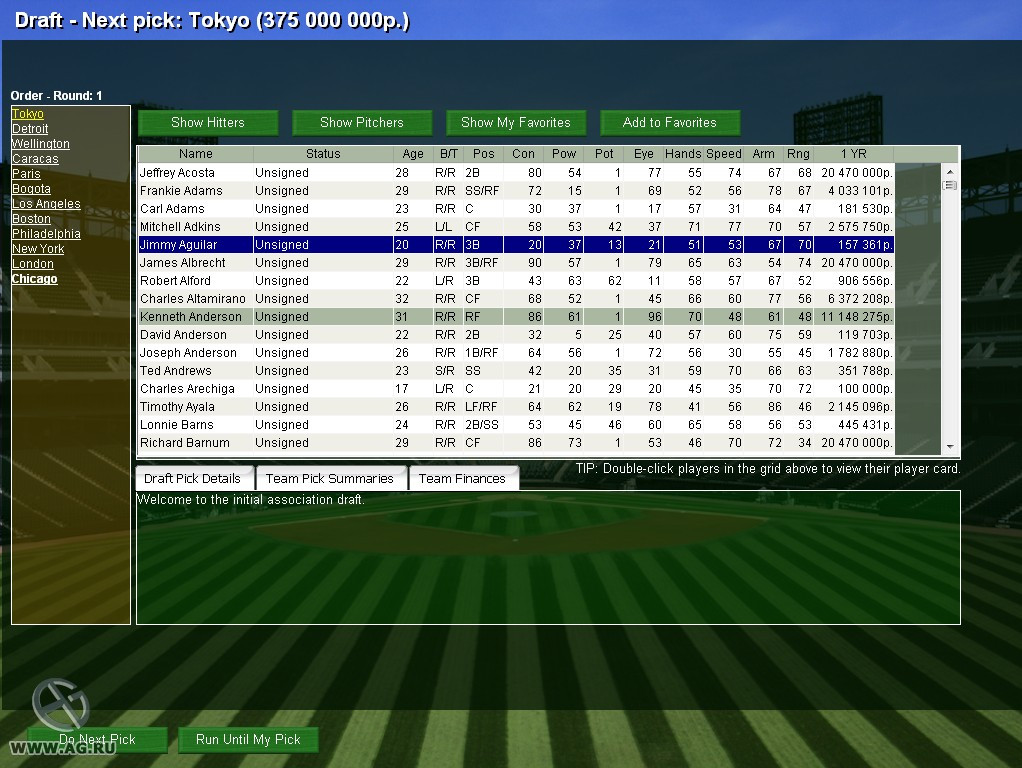Sort by Hands column header

click(683, 154)
